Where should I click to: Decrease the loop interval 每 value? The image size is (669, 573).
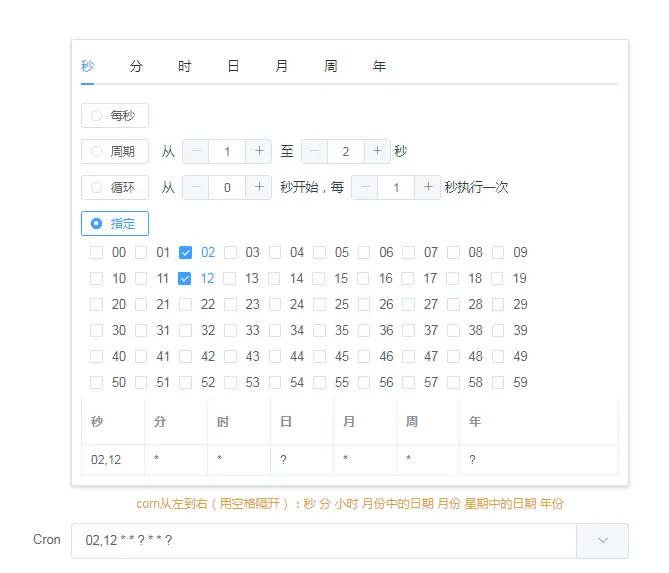coord(364,187)
